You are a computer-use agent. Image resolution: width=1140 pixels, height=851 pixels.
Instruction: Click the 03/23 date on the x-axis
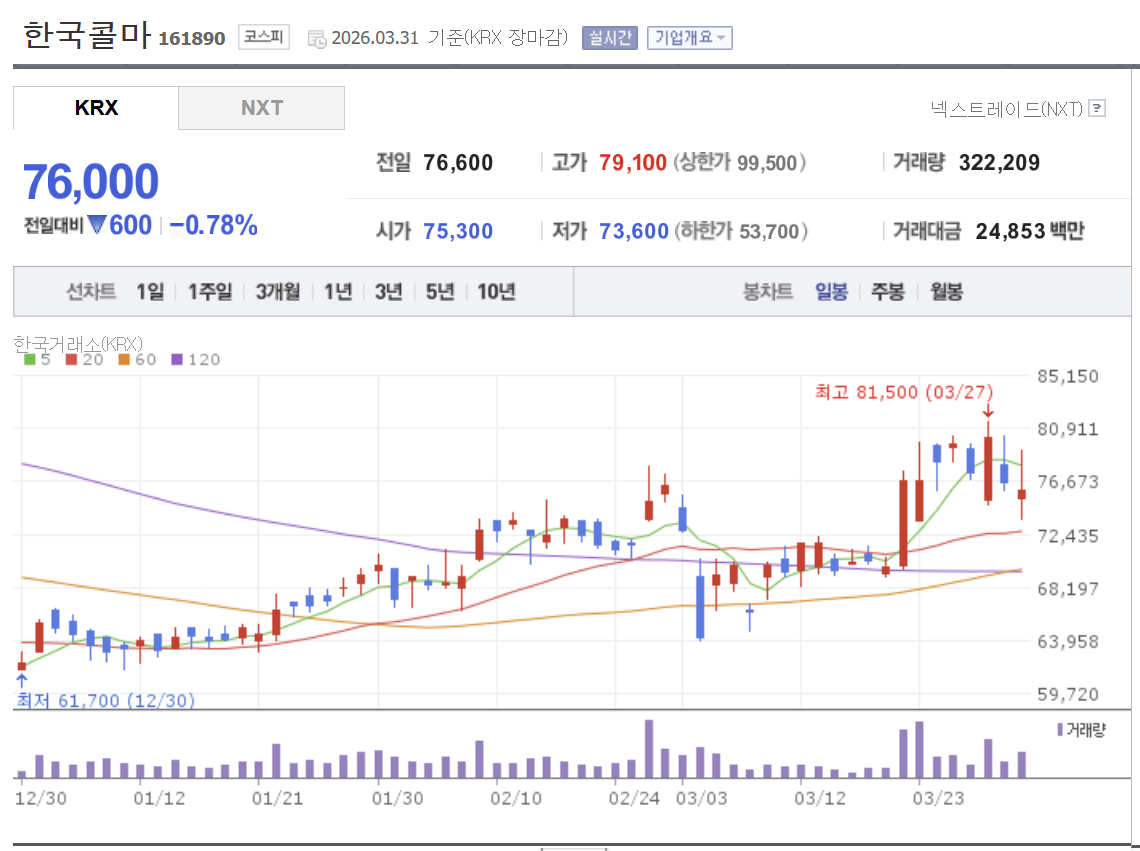click(938, 798)
